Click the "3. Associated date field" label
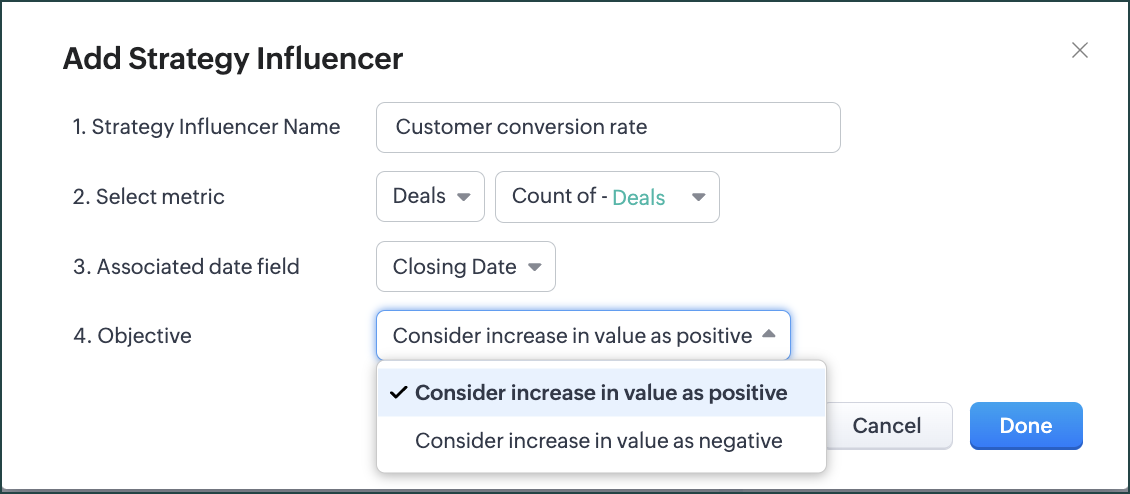1130x494 pixels. coord(186,267)
